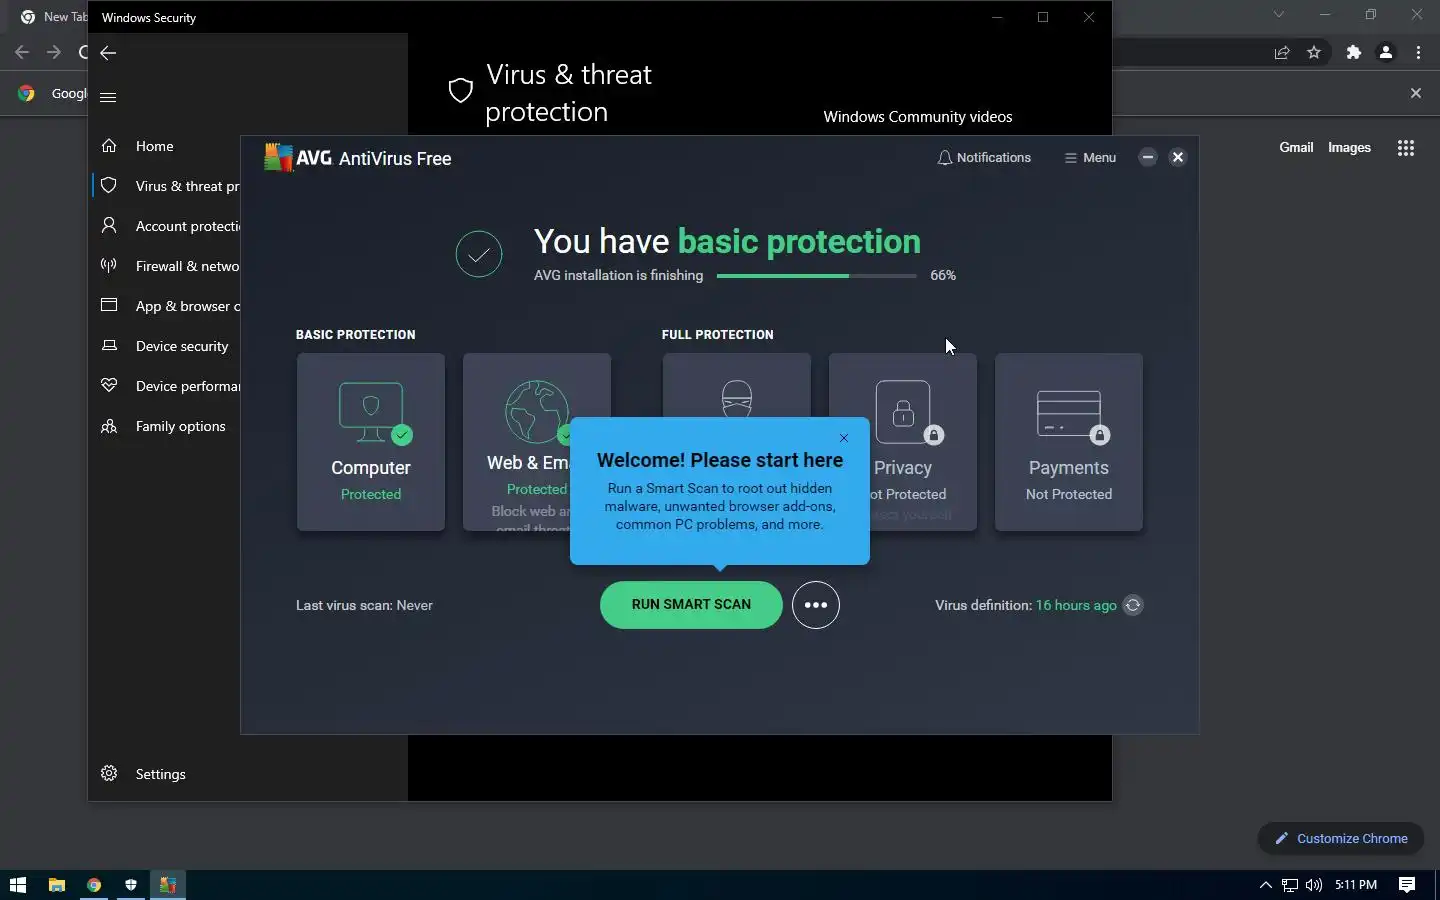Open Device performance & health item
Image resolution: width=1440 pixels, height=900 pixels.
[165, 386]
